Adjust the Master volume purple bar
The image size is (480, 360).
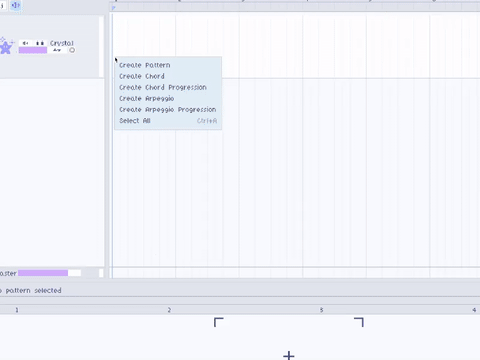pyautogui.click(x=43, y=273)
